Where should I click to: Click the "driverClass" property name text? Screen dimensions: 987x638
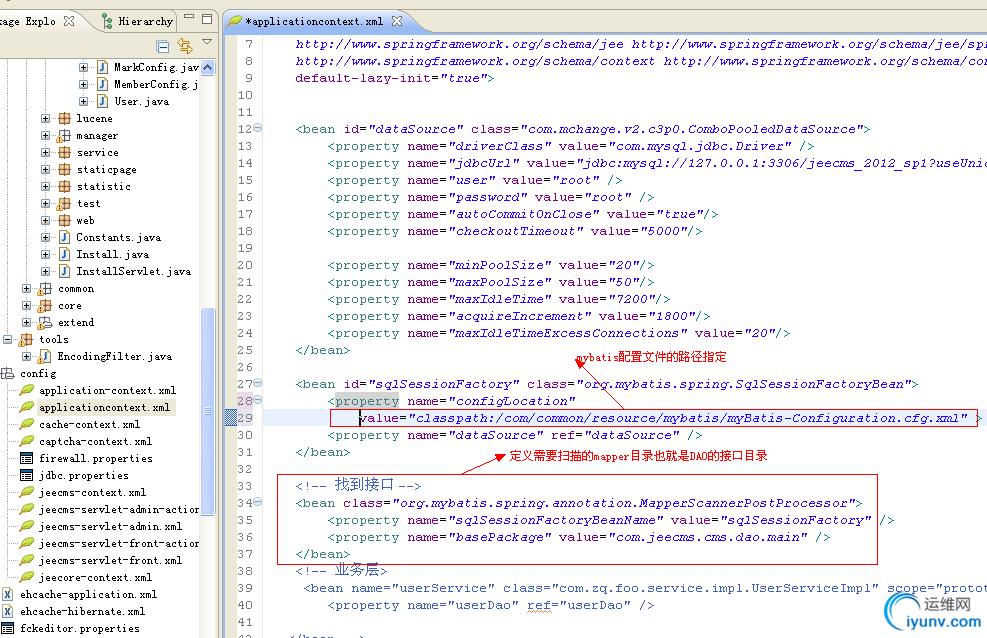(x=500, y=146)
